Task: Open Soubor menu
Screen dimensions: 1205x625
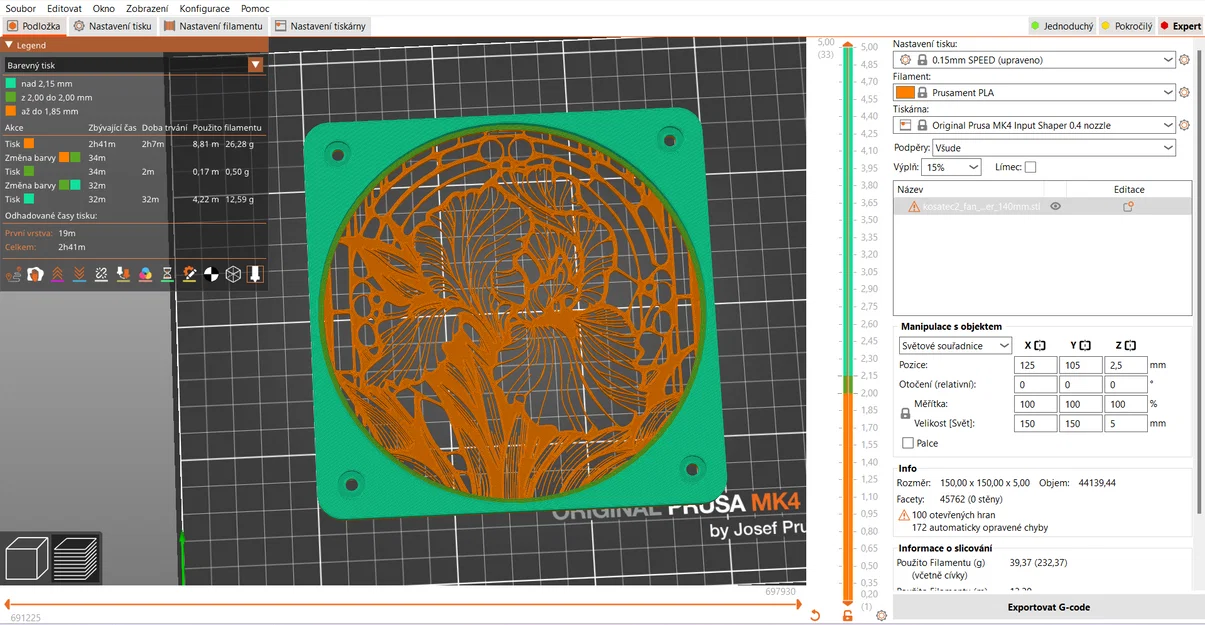Action: coord(20,8)
